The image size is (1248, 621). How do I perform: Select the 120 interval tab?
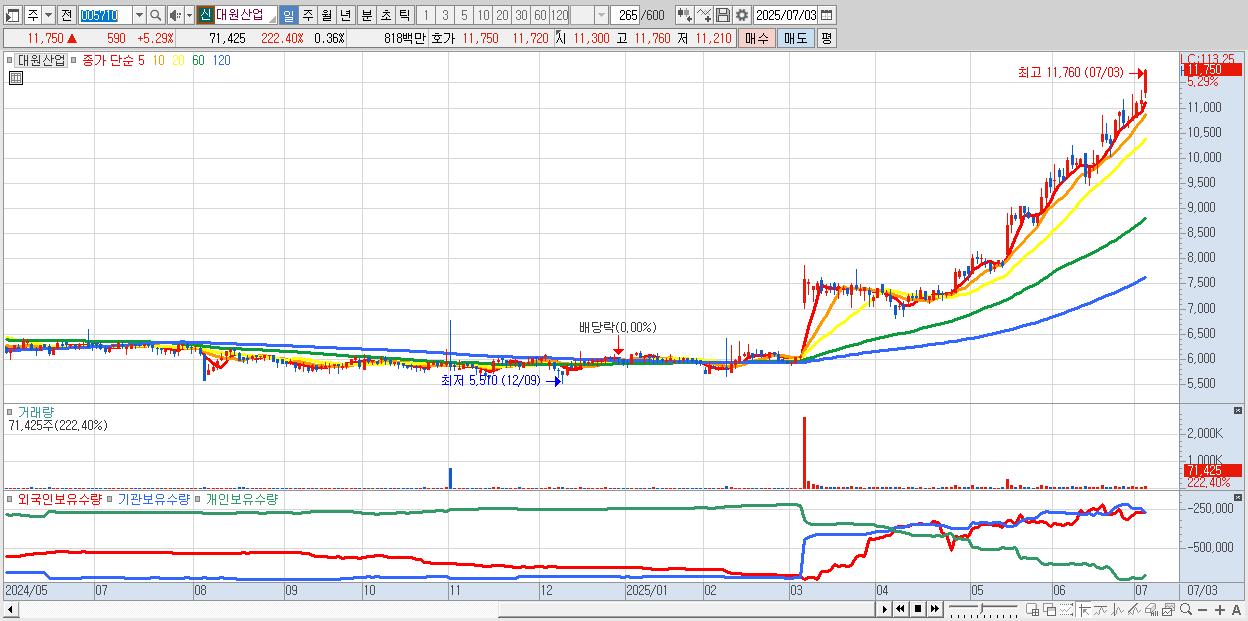560,15
